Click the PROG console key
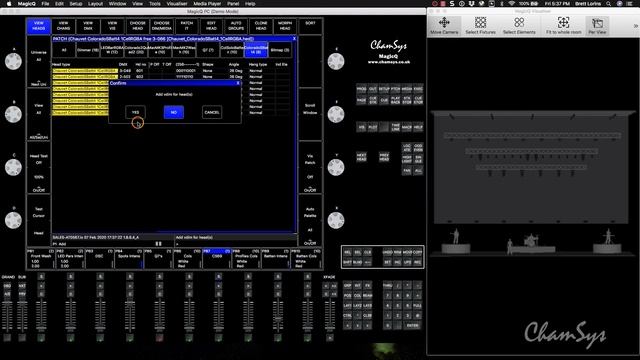Viewport: 640px width, 360px height. [361, 89]
